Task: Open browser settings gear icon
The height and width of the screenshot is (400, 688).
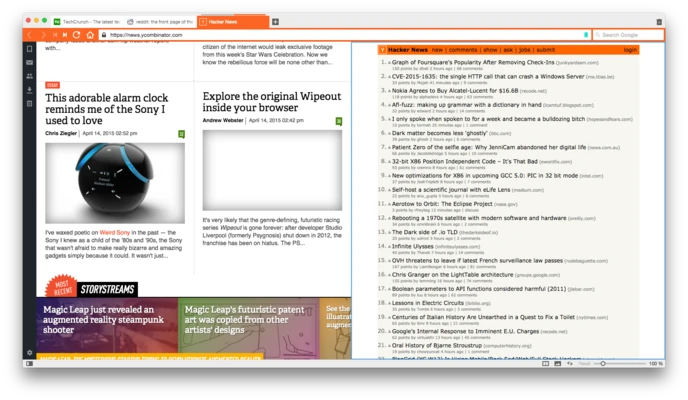Action: pyautogui.click(x=29, y=353)
